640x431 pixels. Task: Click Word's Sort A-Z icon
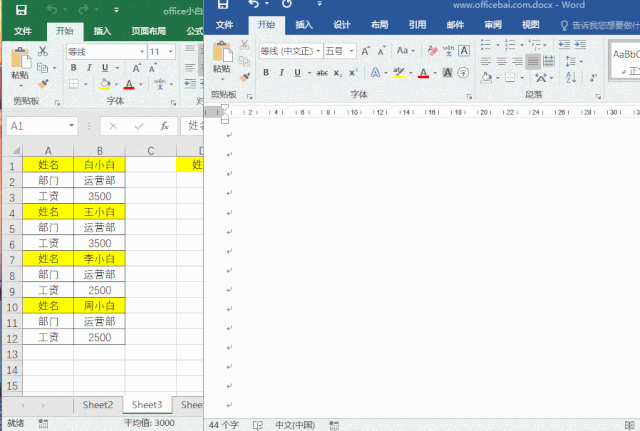[x=571, y=77]
